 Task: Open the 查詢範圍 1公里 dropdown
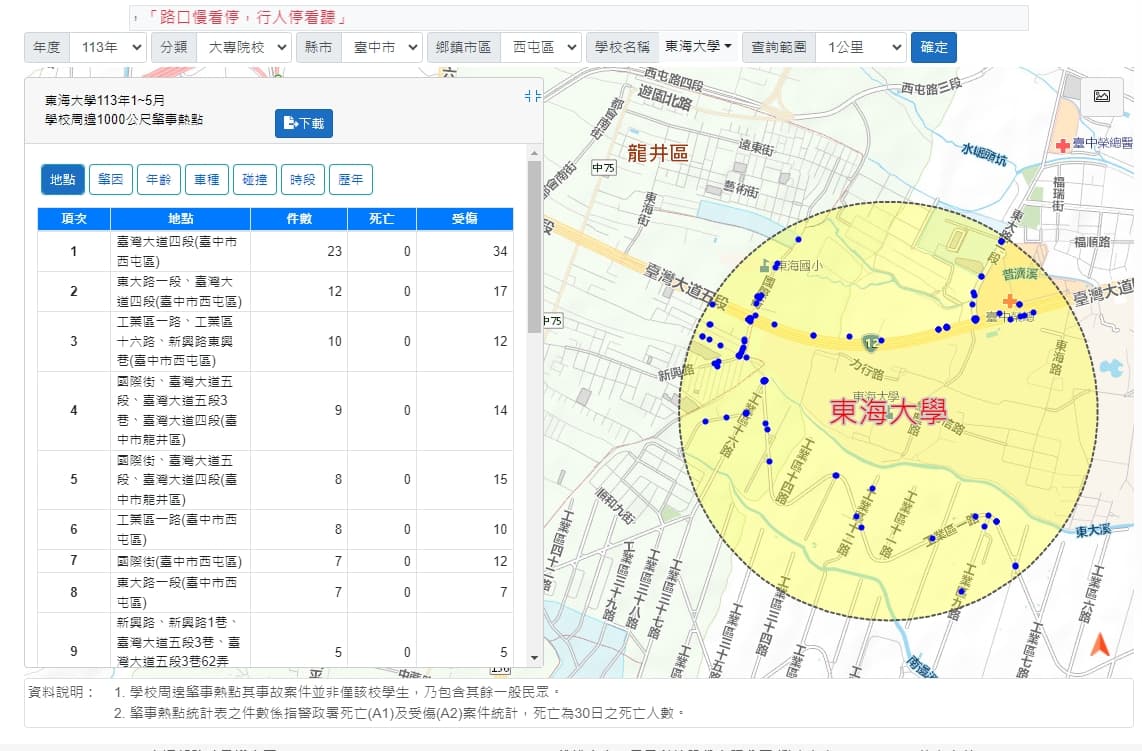point(861,47)
